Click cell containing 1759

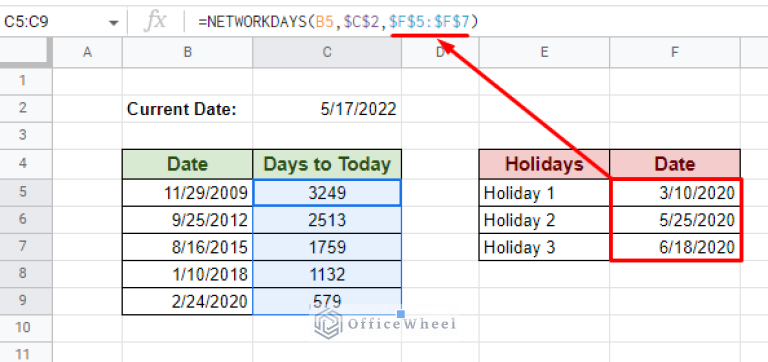point(327,247)
